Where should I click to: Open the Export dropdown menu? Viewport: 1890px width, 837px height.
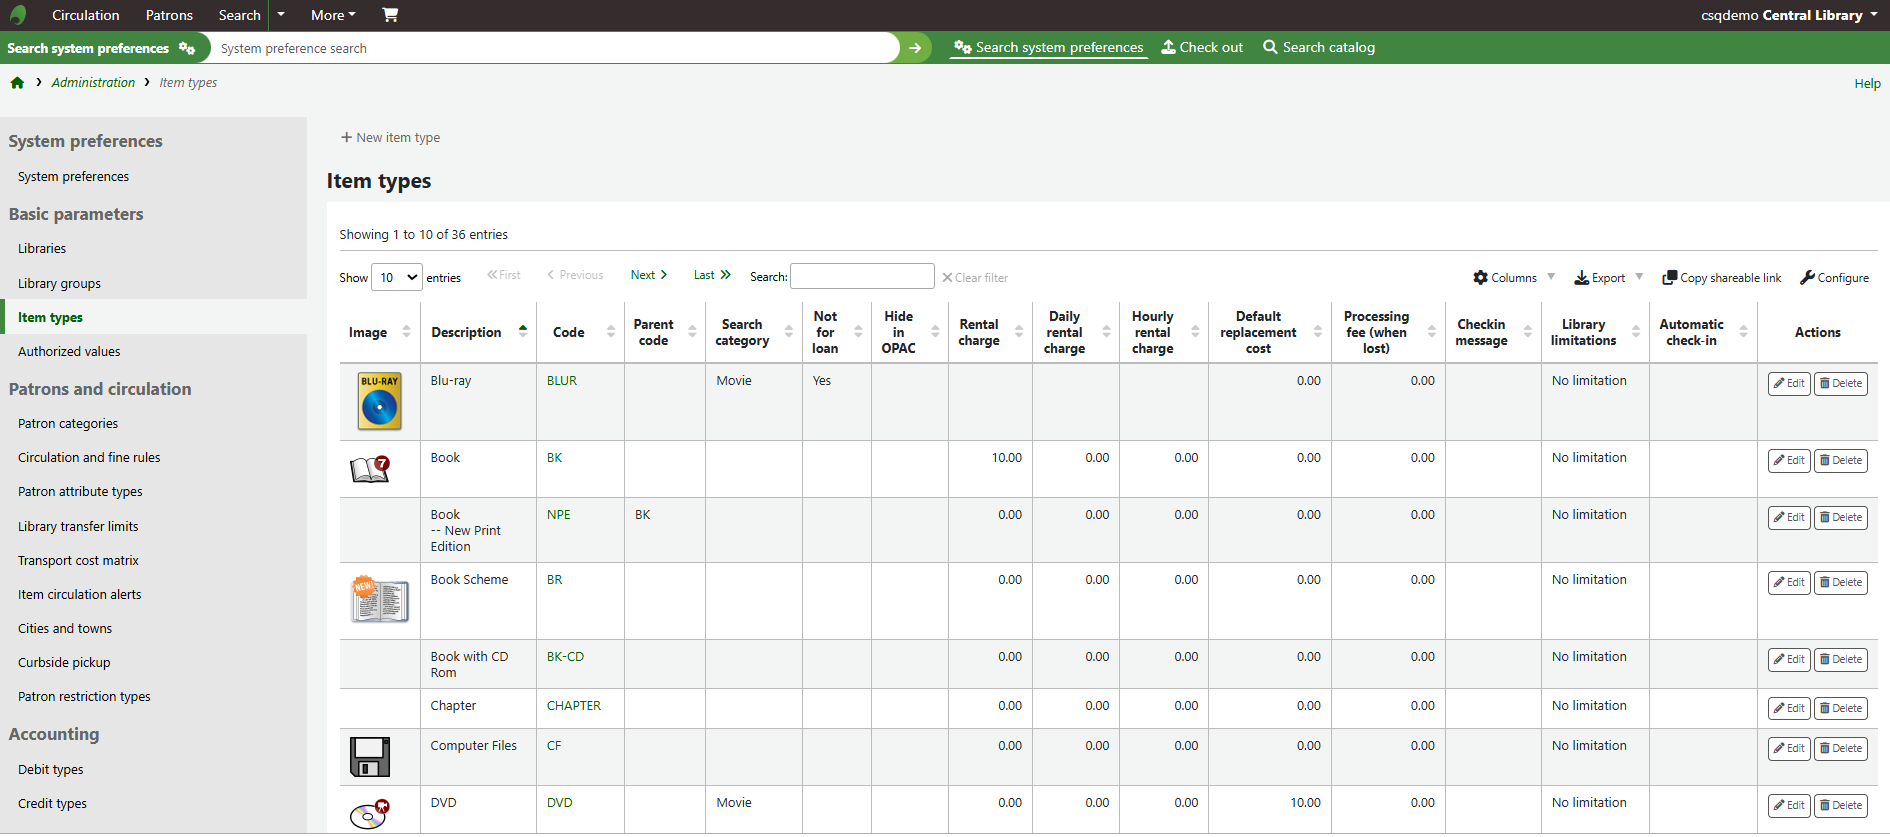pyautogui.click(x=1608, y=278)
